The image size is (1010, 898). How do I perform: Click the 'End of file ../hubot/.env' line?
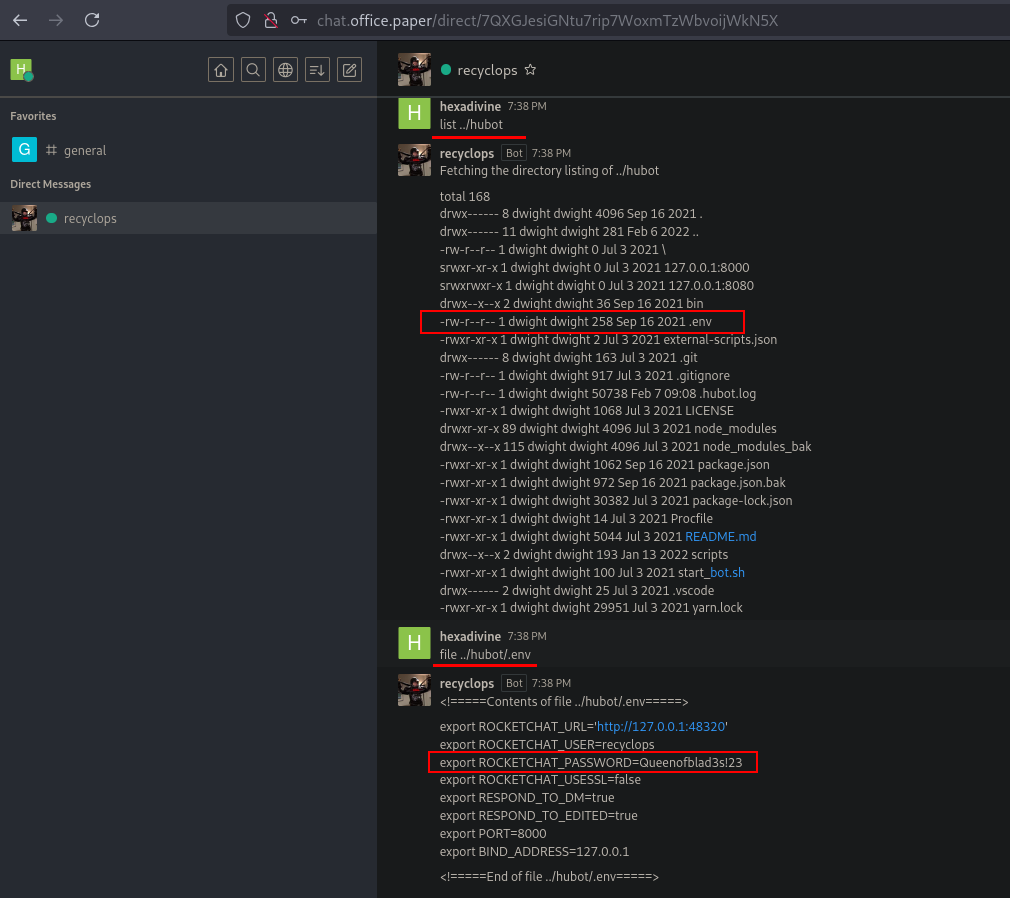[x=549, y=877]
